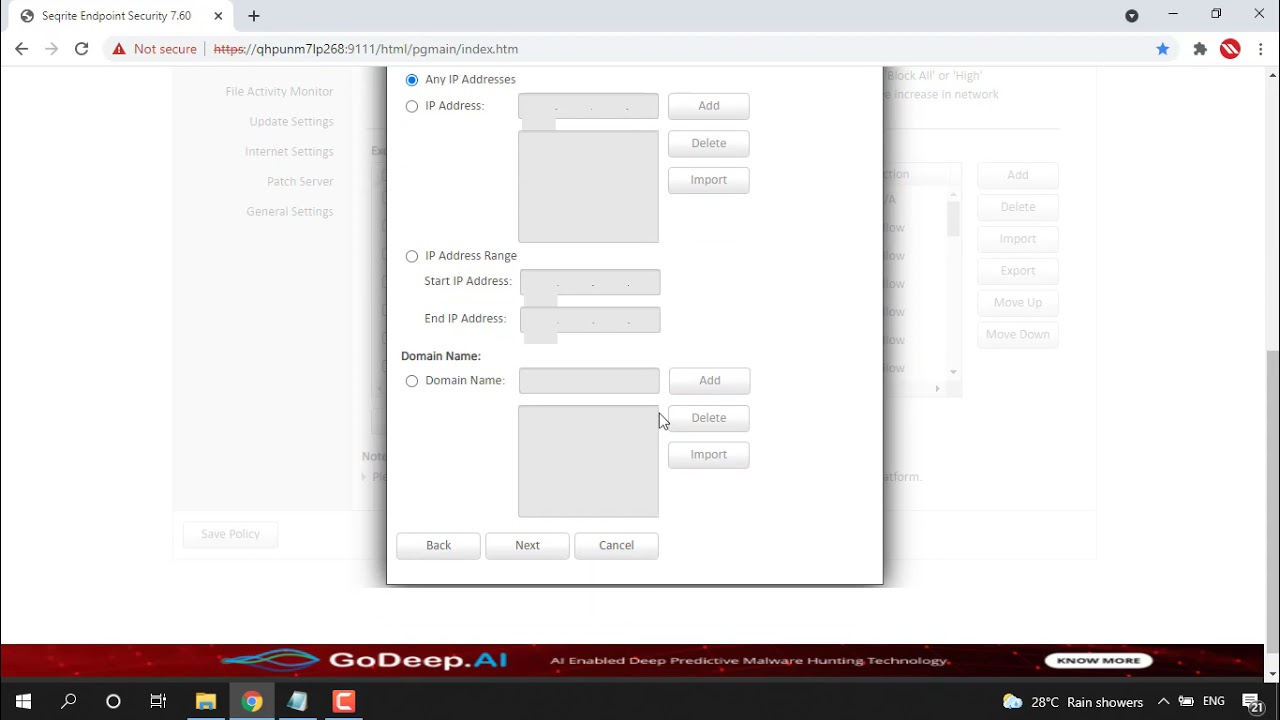The image size is (1280, 720).
Task: Reload the page
Action: (82, 49)
